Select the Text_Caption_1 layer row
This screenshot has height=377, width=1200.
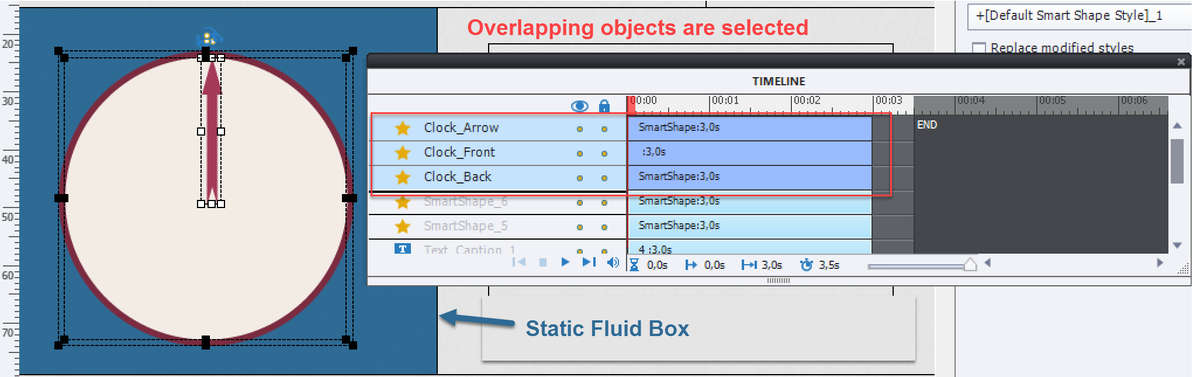pos(498,248)
